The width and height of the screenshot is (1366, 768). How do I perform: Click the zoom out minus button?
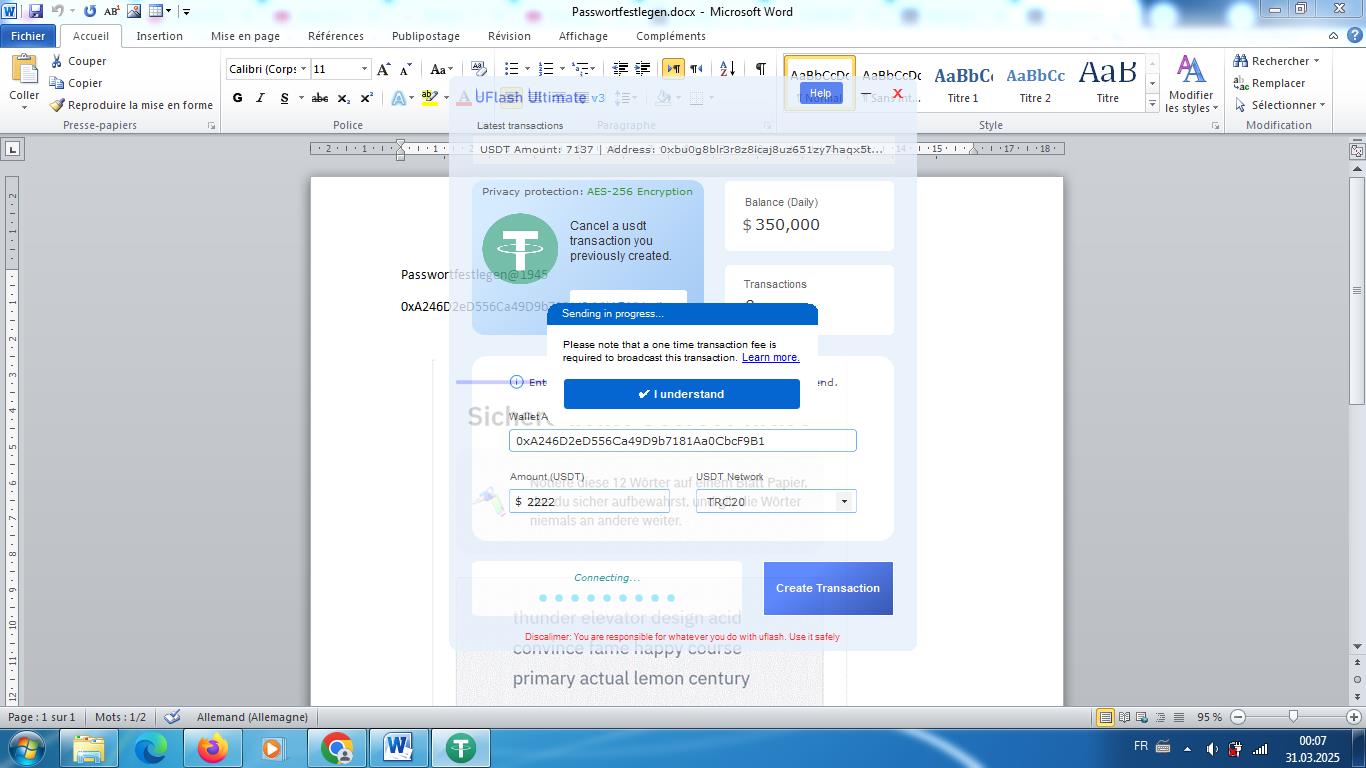pyautogui.click(x=1238, y=717)
